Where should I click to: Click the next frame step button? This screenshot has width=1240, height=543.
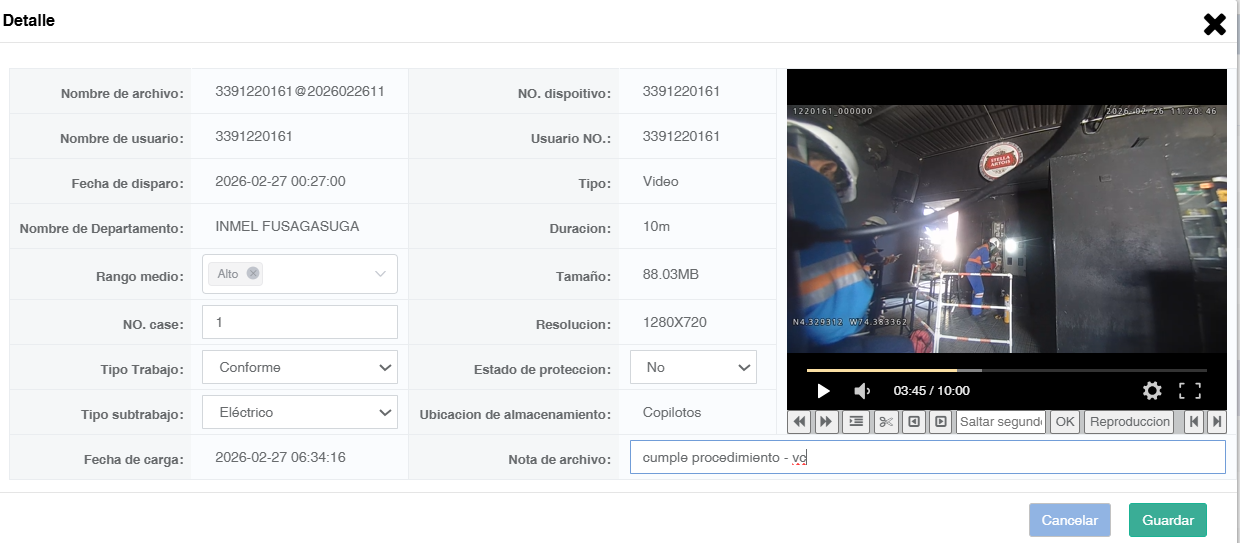(x=940, y=422)
